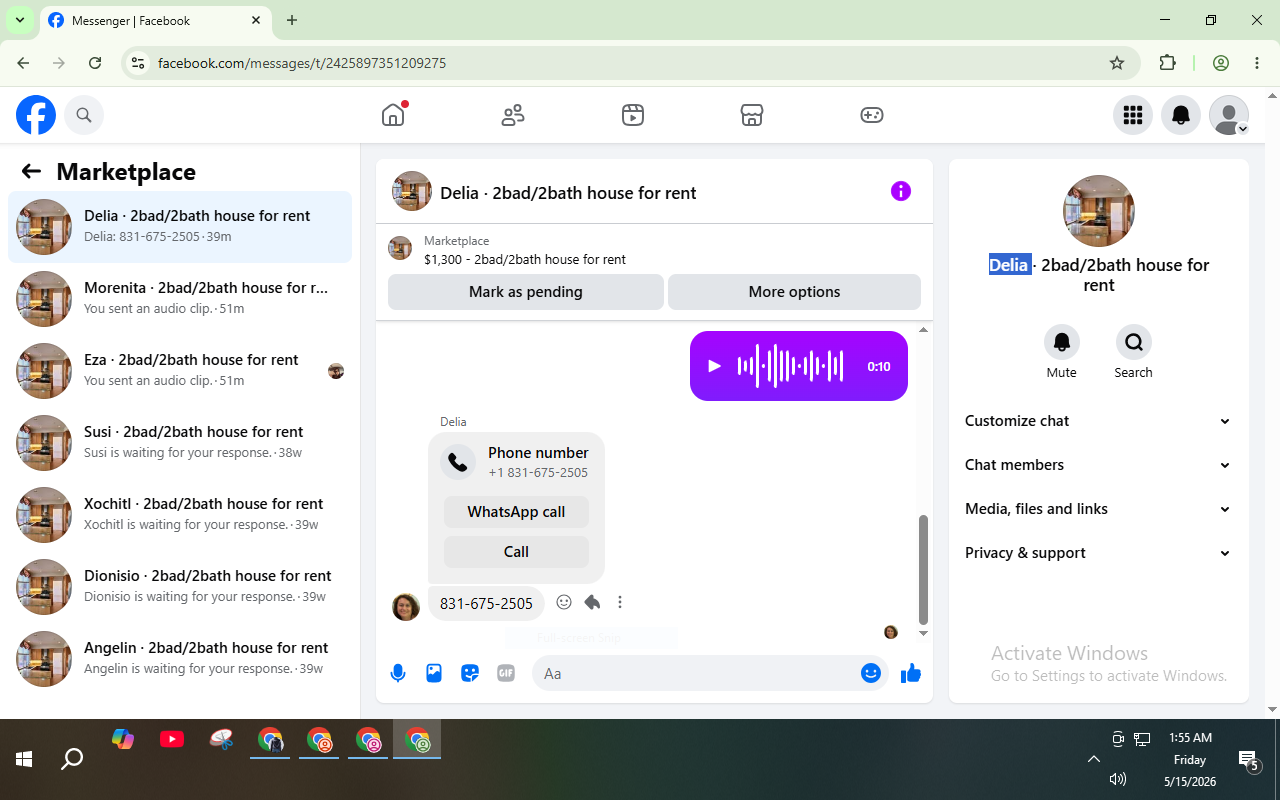Viewport: 1280px width, 800px height.
Task: Bookmark this page with star icon
Action: pos(1117,63)
